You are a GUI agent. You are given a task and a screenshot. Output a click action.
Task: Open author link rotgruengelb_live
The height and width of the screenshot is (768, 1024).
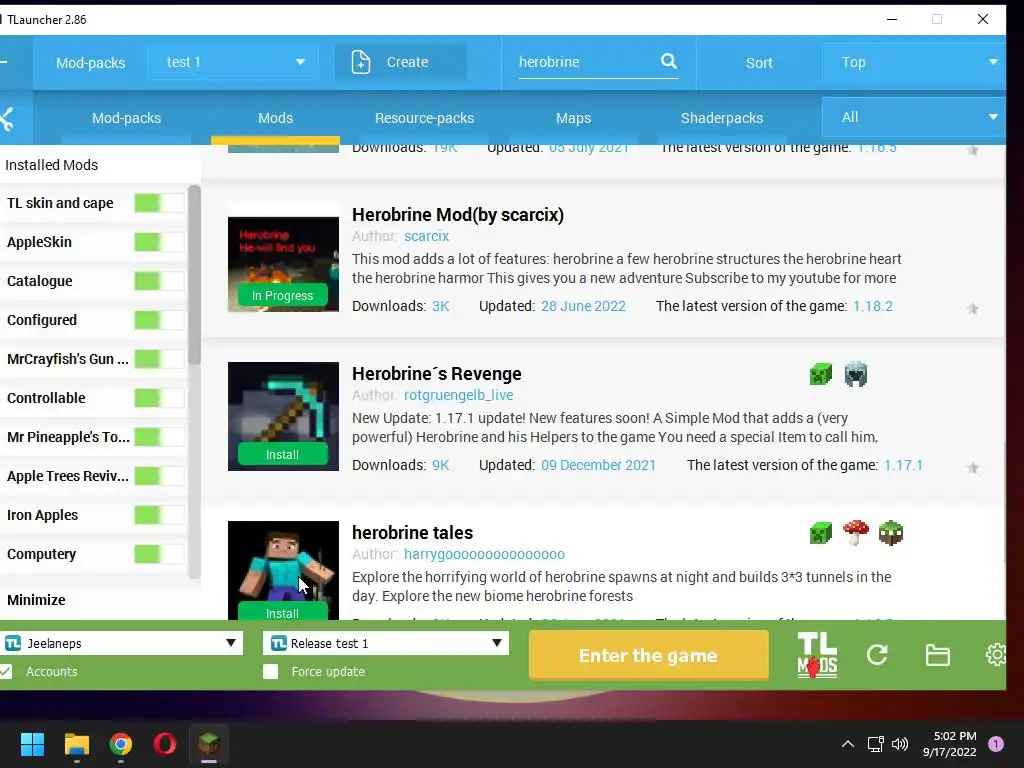pos(458,395)
